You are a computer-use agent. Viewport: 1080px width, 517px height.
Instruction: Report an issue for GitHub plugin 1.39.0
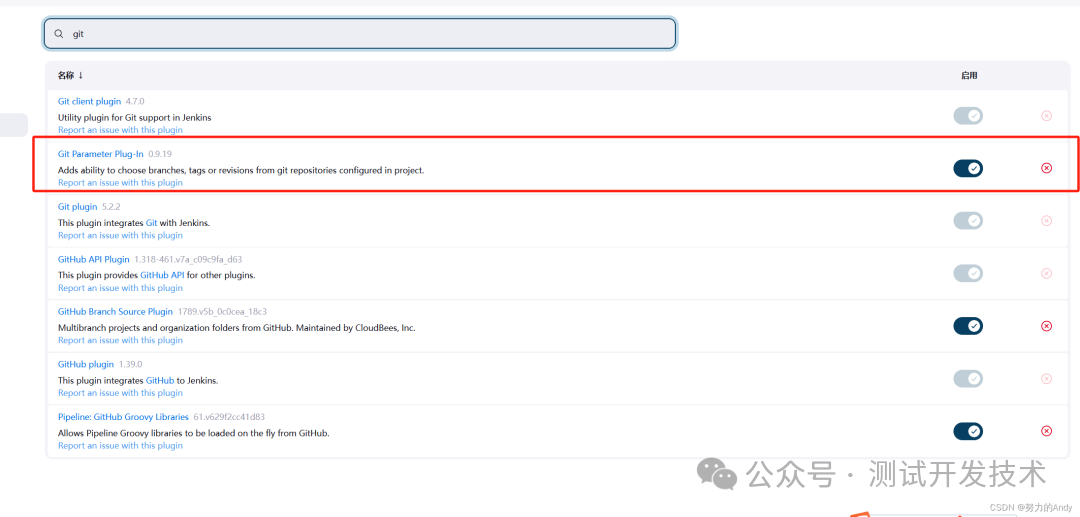coord(121,393)
